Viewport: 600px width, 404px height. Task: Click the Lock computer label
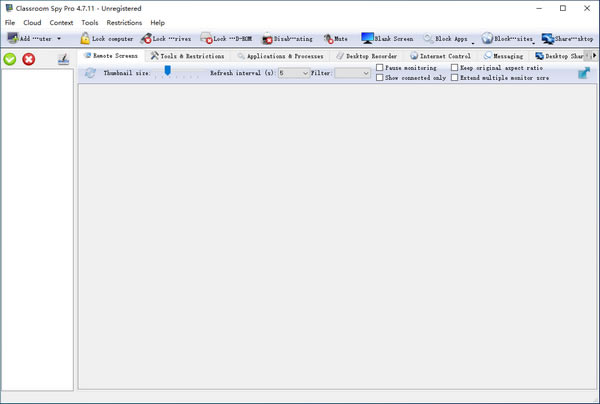(112, 39)
